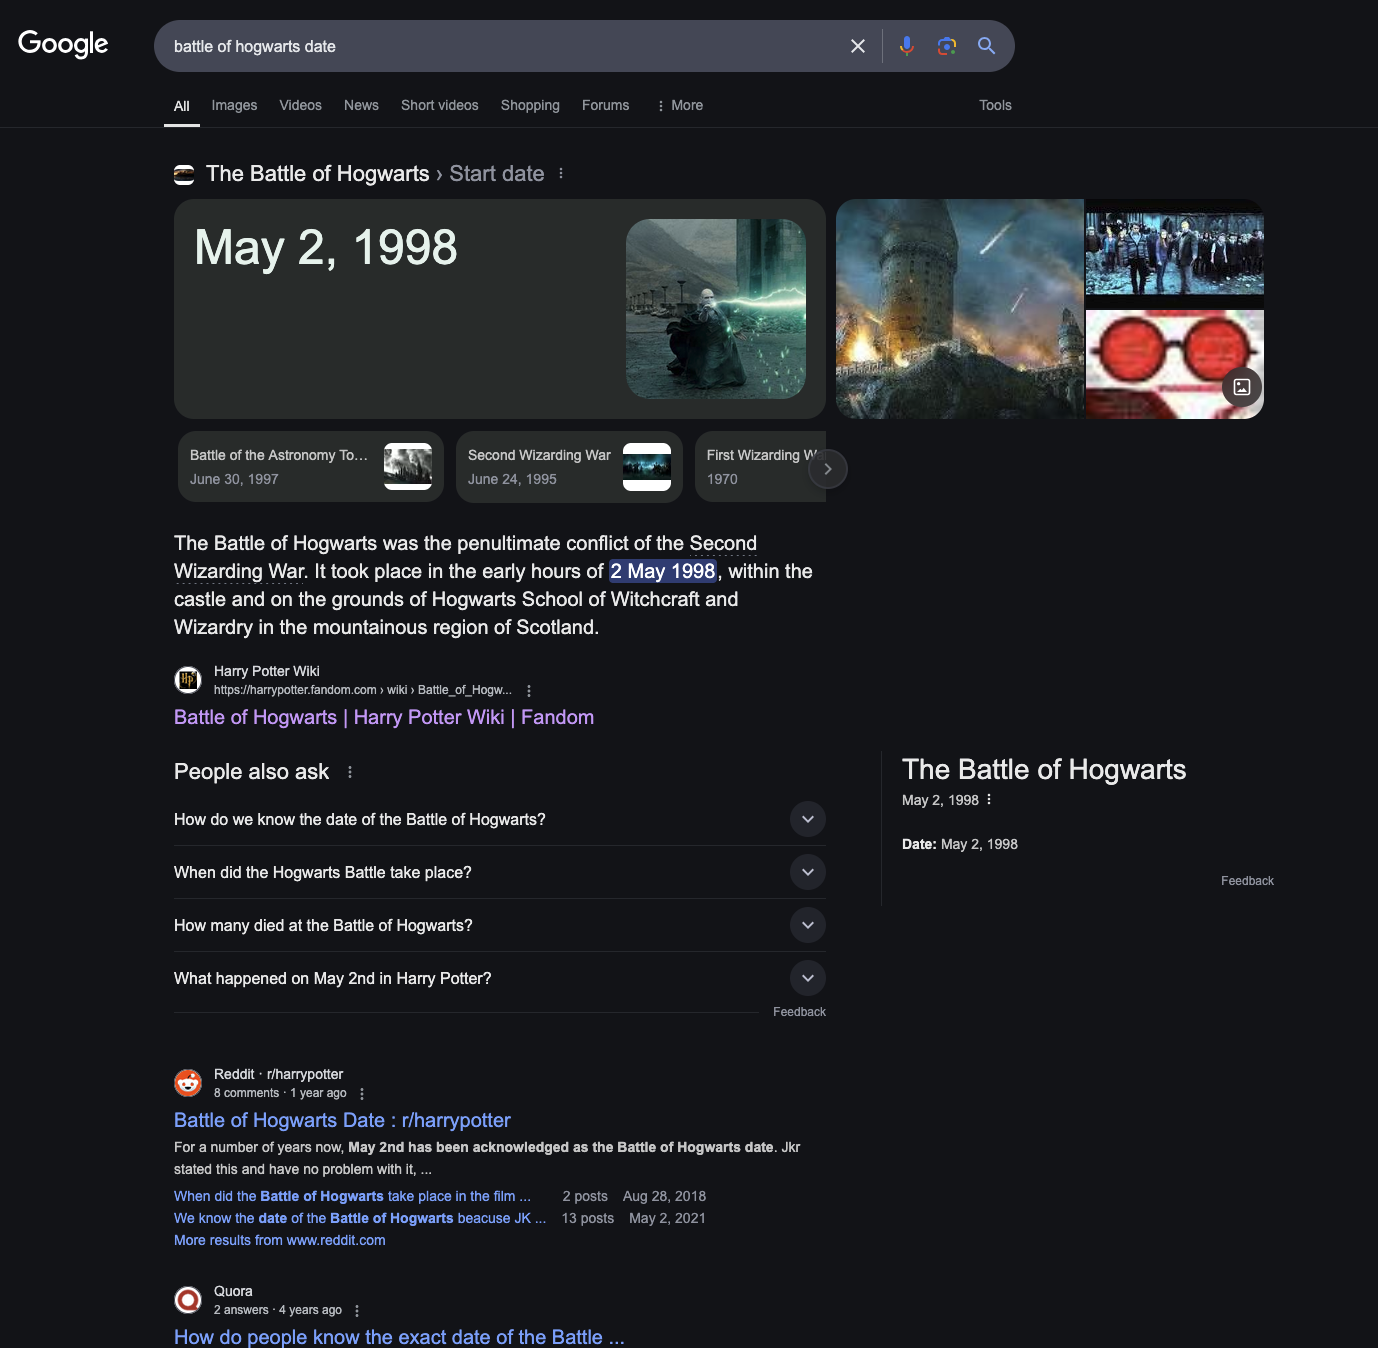Open the More search filters dropdown
Screen dimensions: 1378x1348
click(x=679, y=105)
